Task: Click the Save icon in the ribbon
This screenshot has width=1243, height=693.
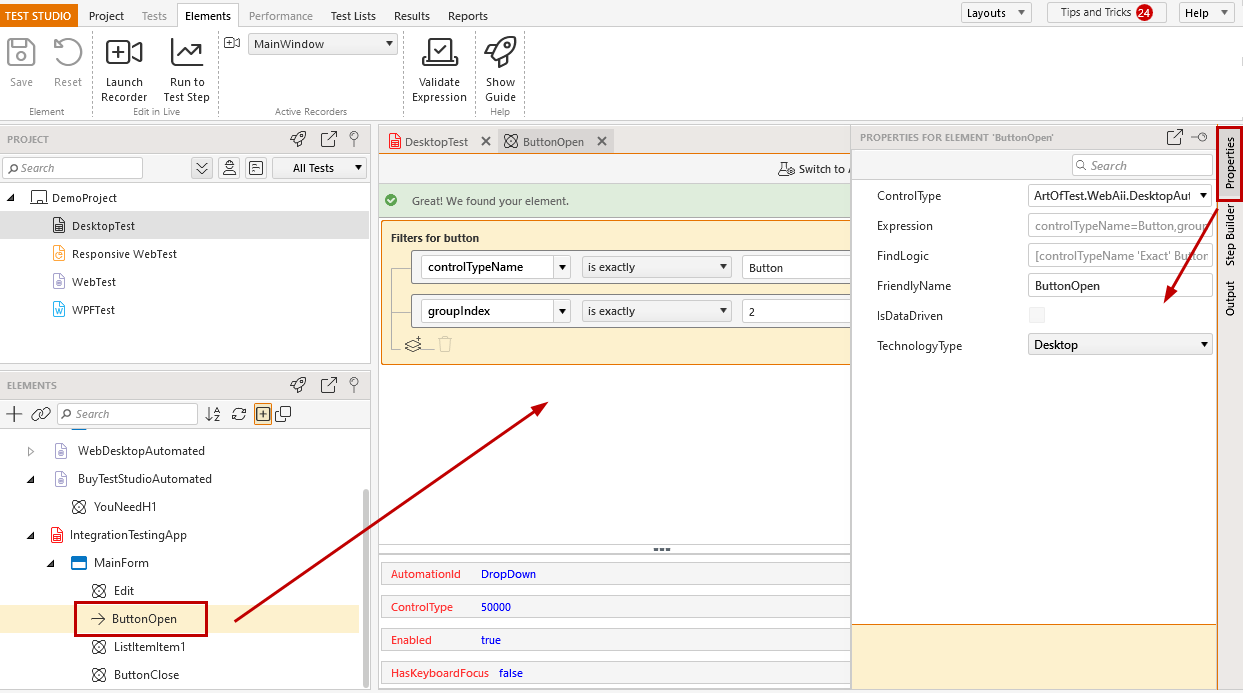Action: tap(21, 53)
